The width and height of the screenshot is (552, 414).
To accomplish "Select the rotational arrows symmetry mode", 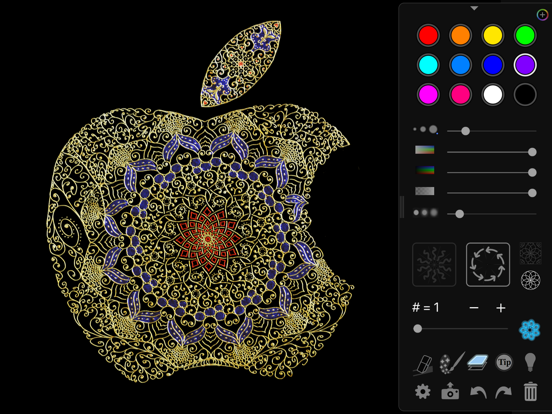I will tap(488, 264).
